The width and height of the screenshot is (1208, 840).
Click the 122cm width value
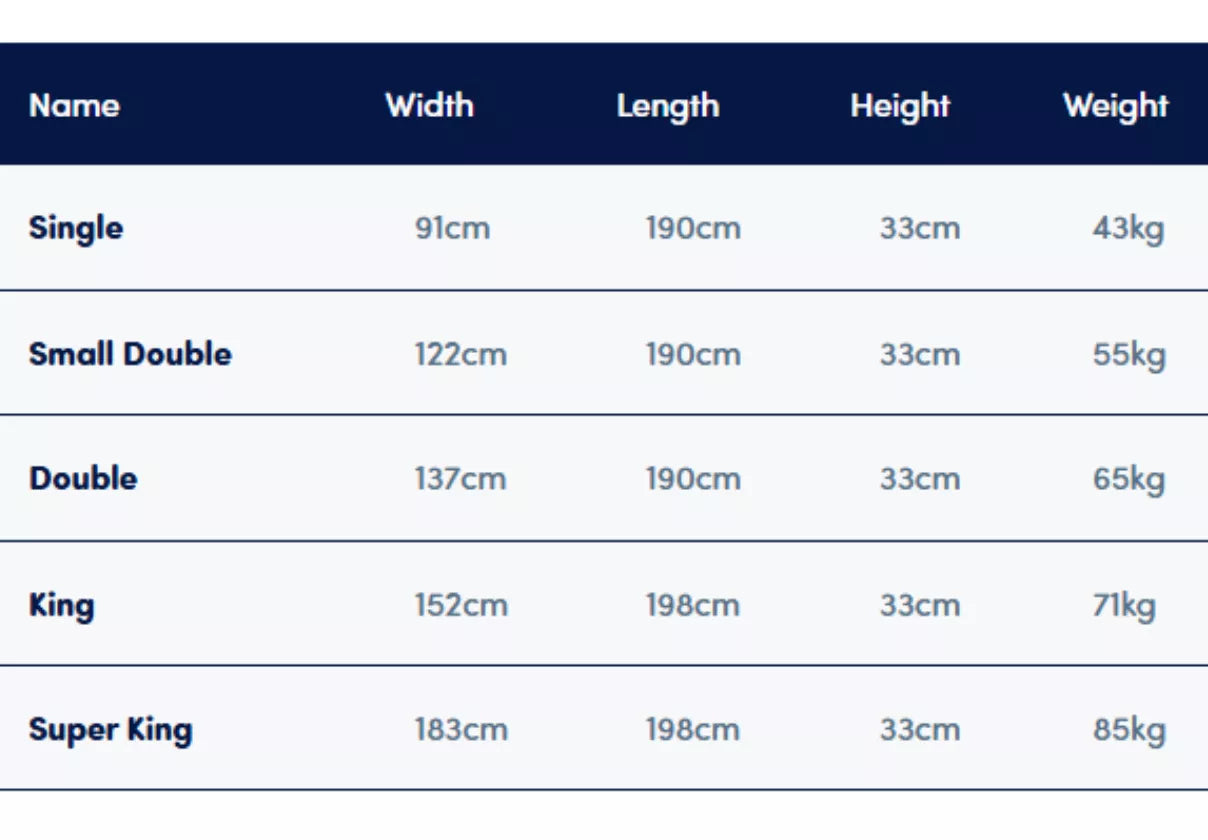(x=460, y=354)
